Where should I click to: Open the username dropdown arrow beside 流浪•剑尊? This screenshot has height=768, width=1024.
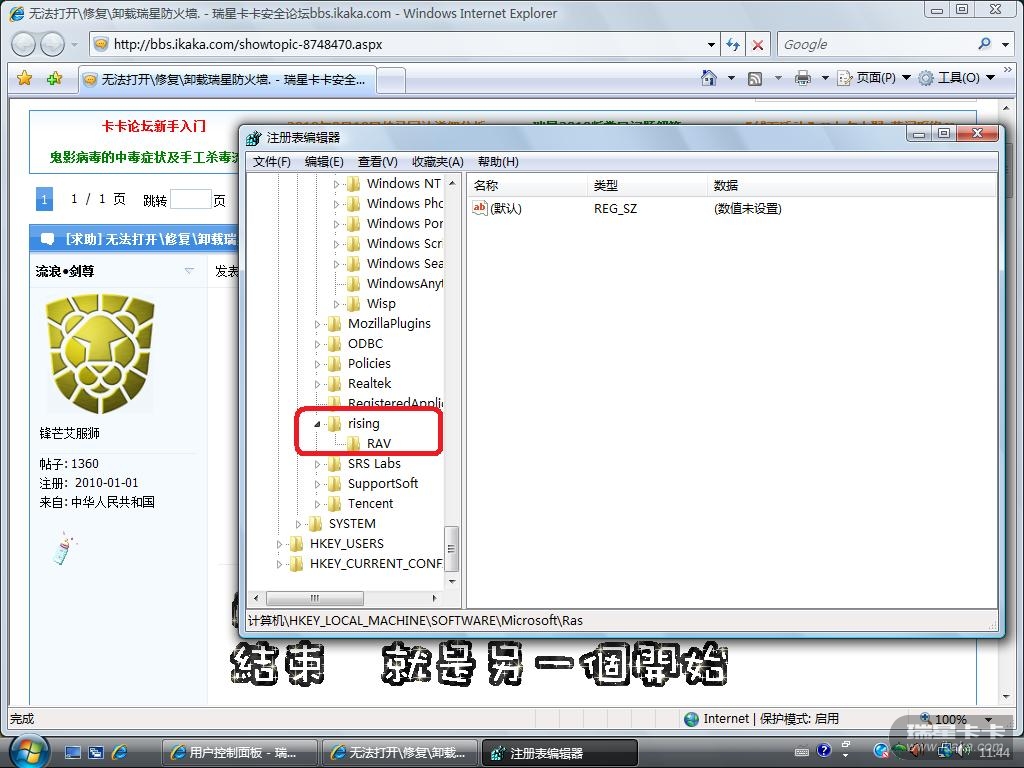tap(189, 270)
